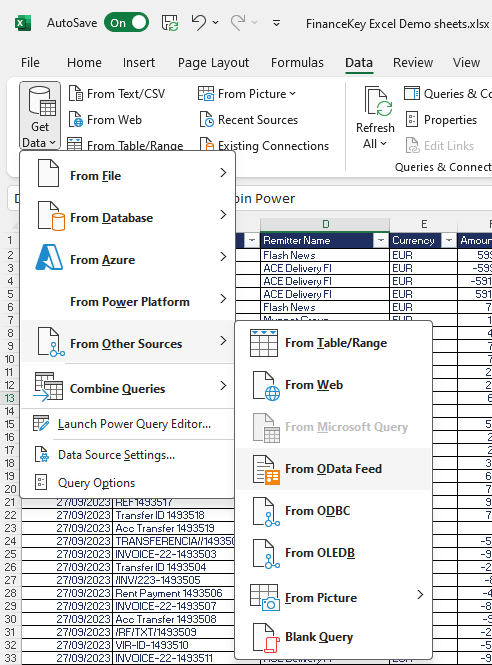The width and height of the screenshot is (492, 665).
Task: Click From Text/CSV ribbon icon
Action: point(76,93)
